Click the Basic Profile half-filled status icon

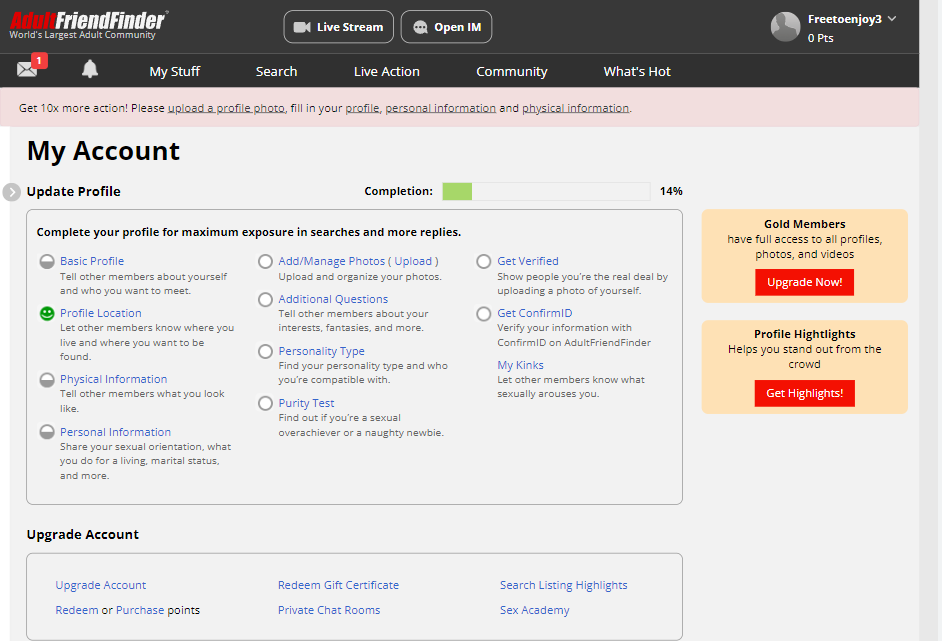tap(46, 262)
